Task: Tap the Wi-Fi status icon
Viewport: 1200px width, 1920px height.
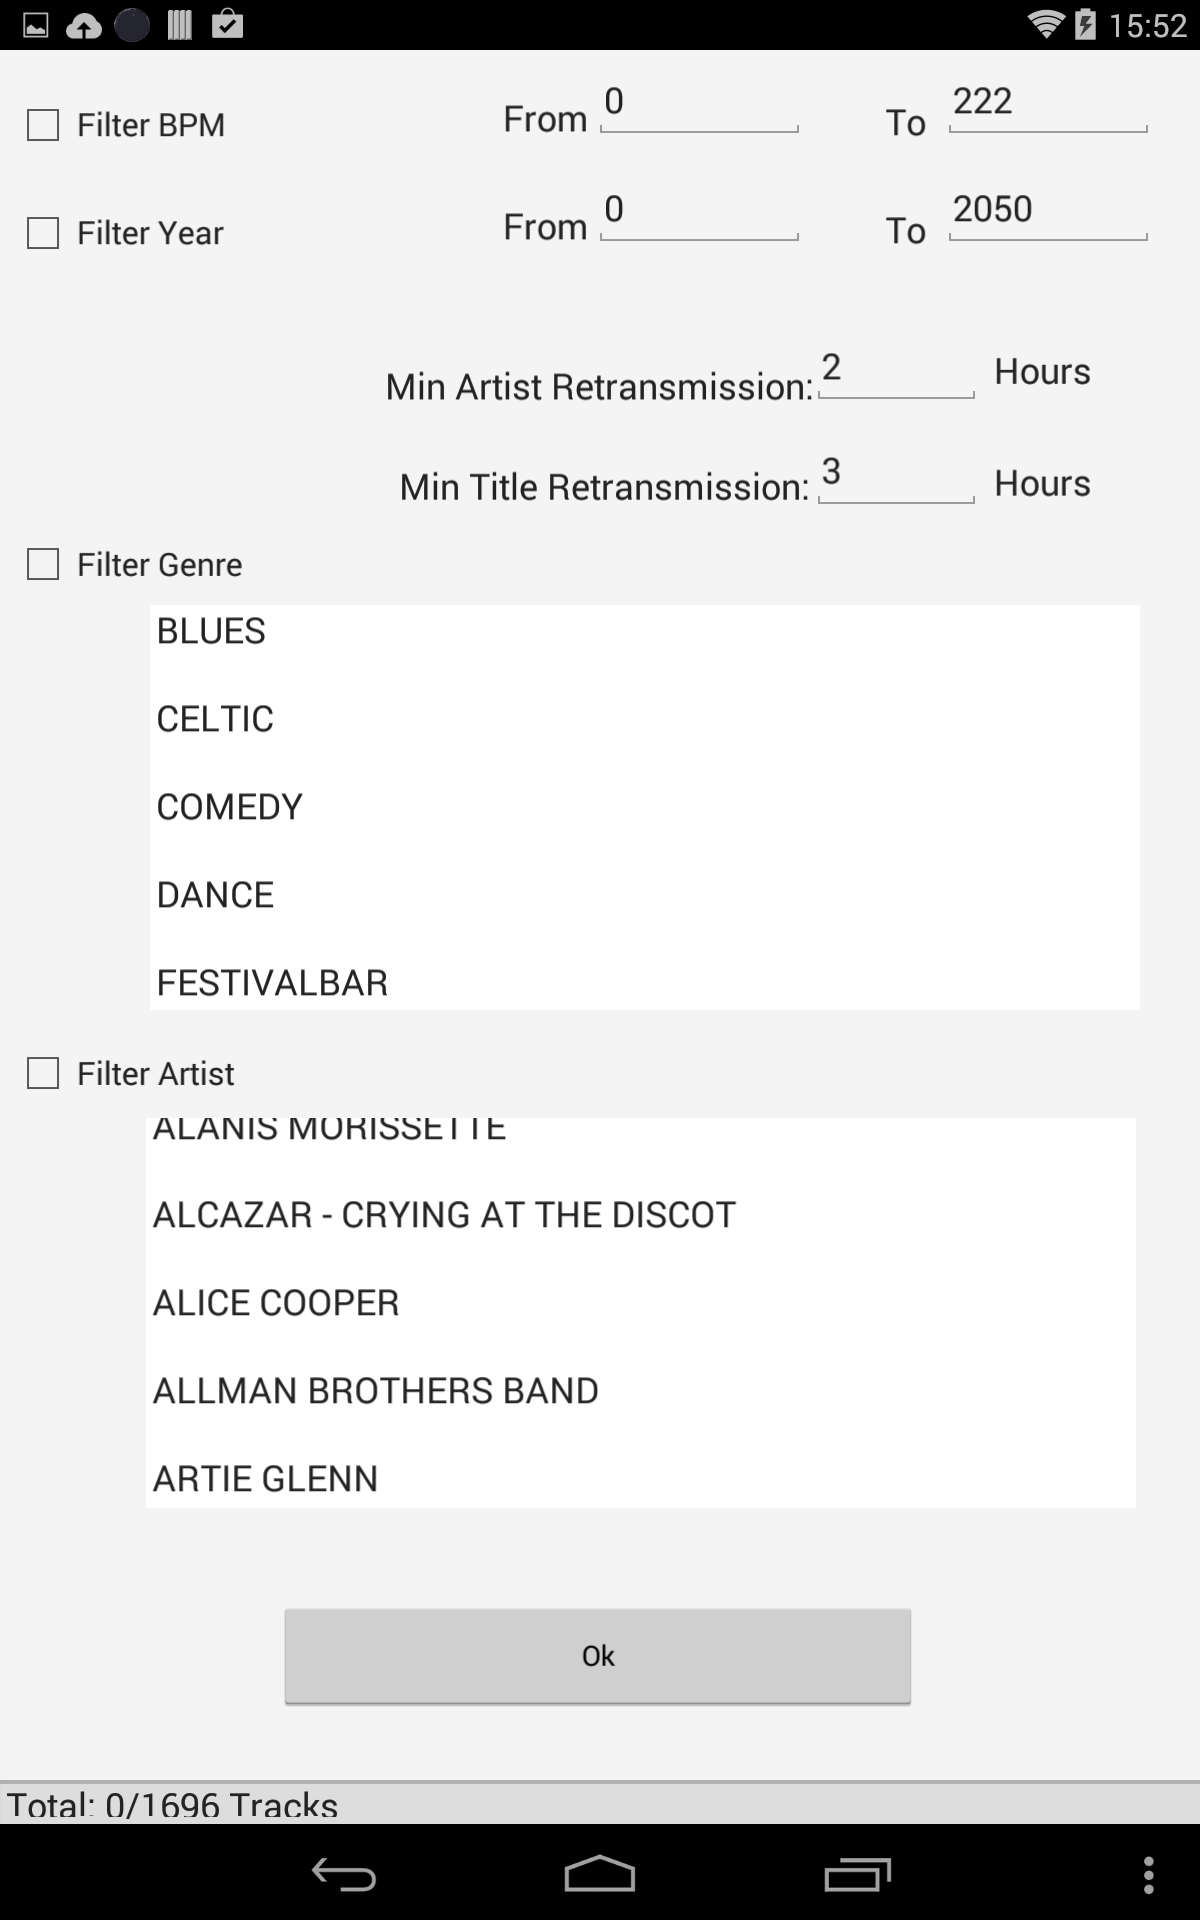Action: coord(1045,24)
